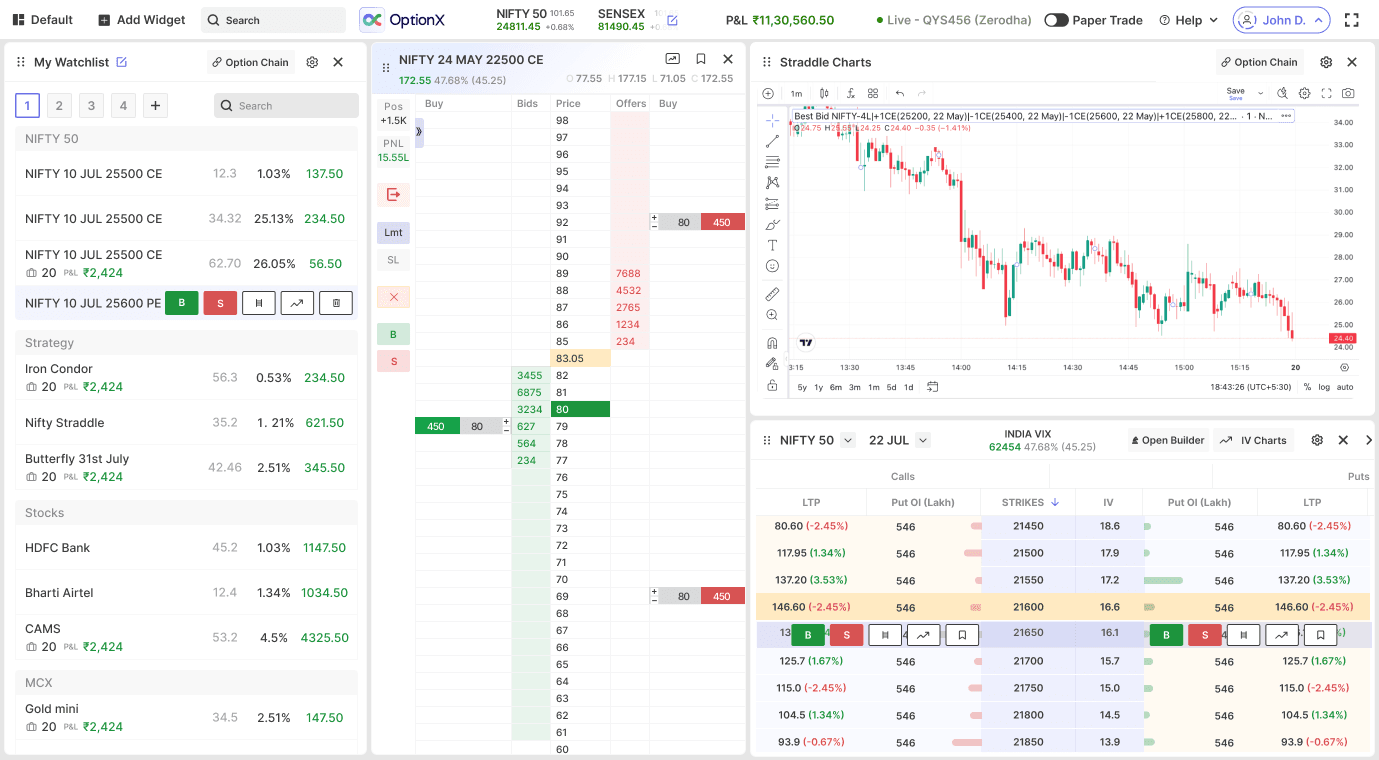Select the text annotation tool
The image size is (1379, 760).
point(772,245)
